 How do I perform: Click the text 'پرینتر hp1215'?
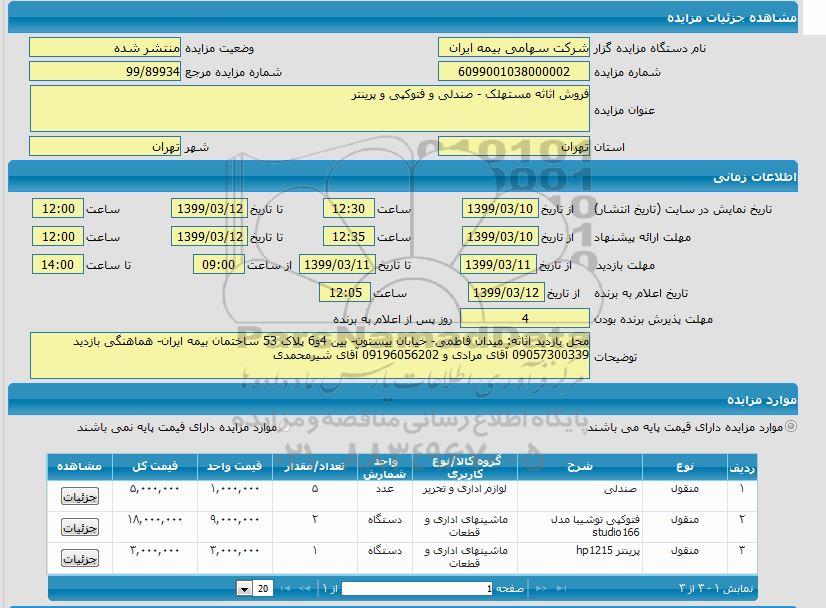[x=608, y=551]
